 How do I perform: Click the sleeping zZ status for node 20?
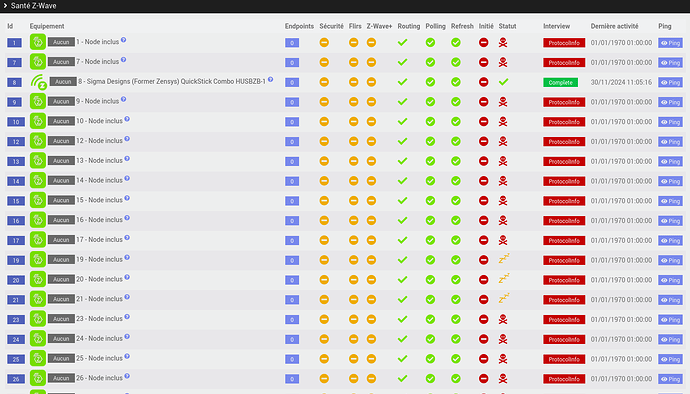click(x=504, y=278)
